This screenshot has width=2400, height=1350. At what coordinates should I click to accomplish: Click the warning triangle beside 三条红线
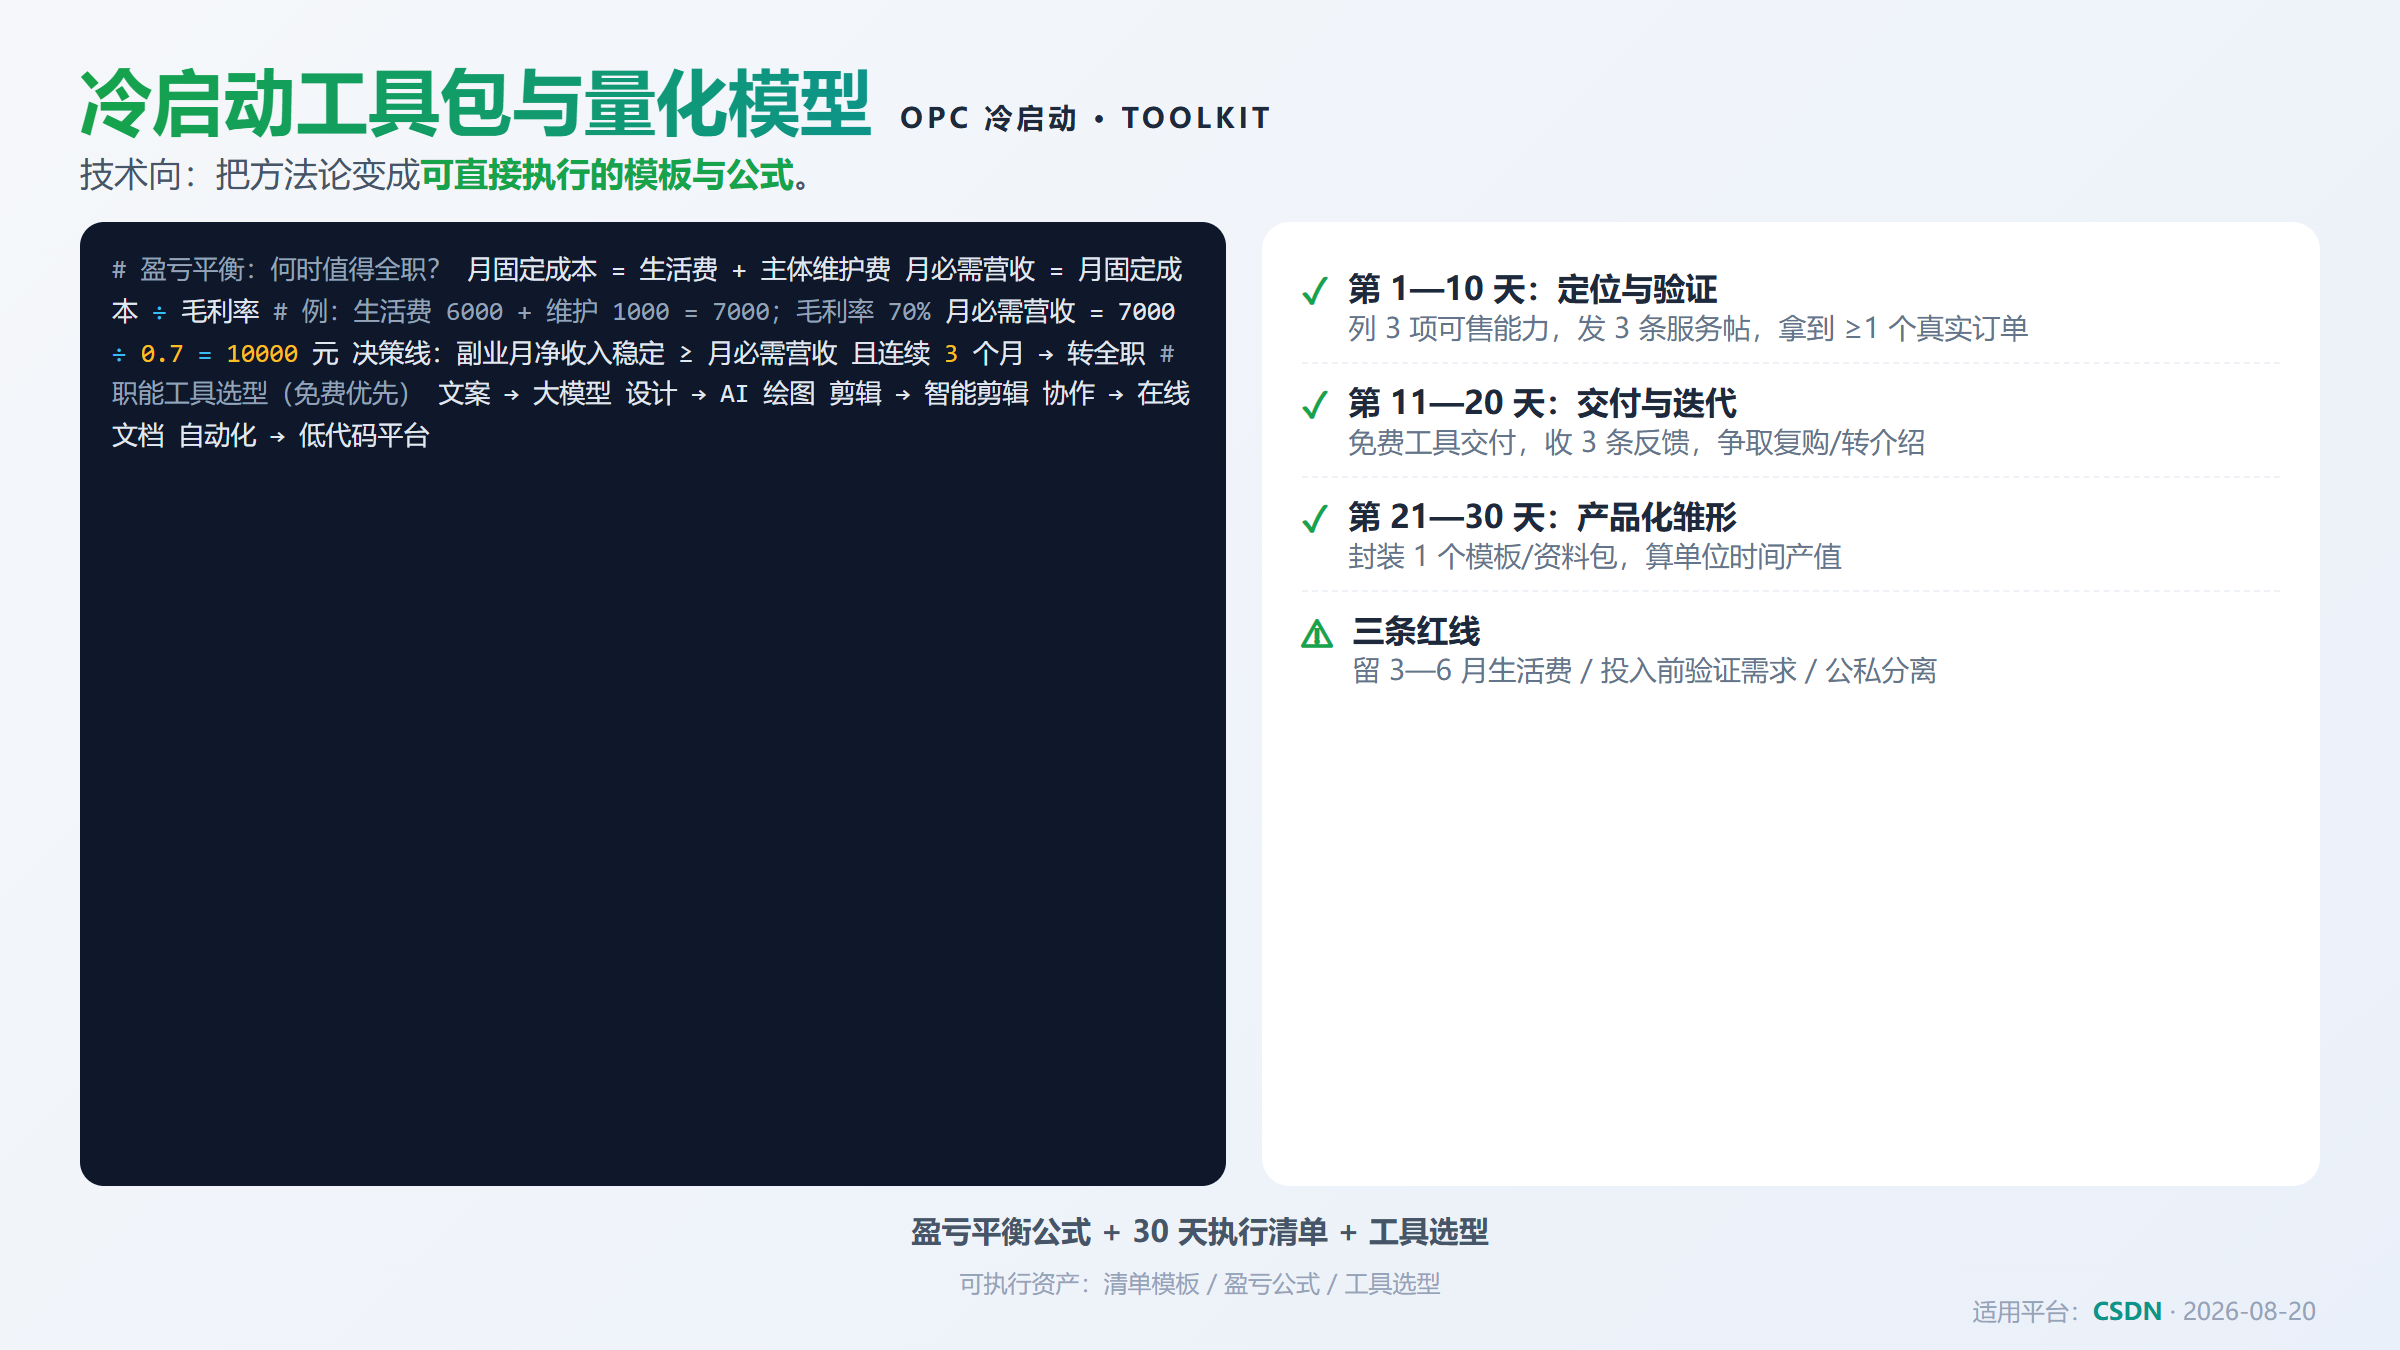[1317, 634]
